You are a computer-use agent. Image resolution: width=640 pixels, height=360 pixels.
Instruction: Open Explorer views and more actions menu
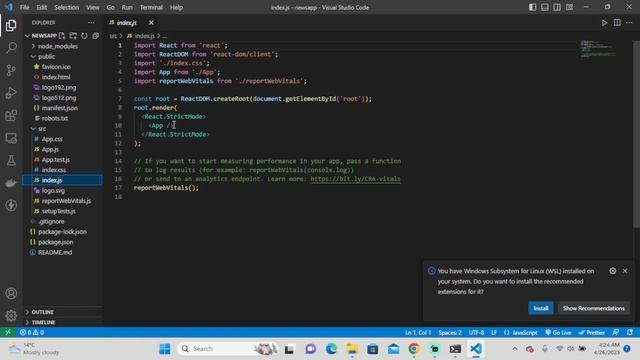click(x=91, y=23)
